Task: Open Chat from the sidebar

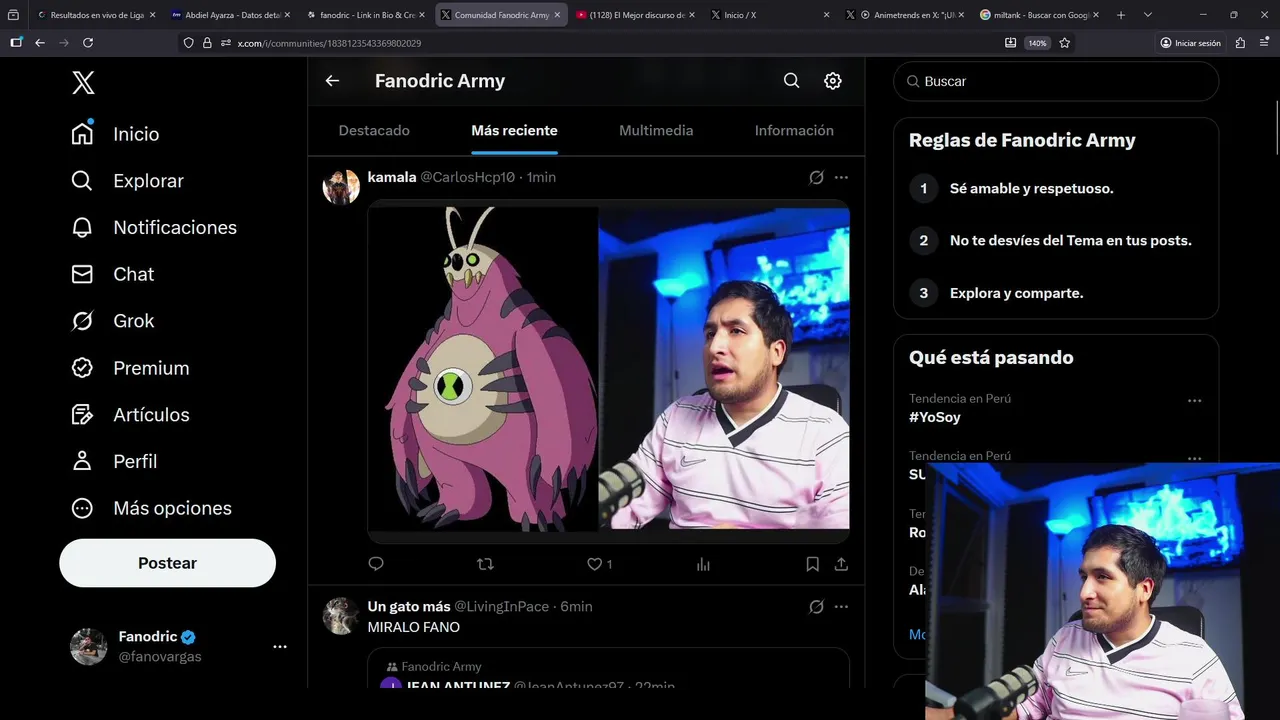Action: [x=112, y=274]
